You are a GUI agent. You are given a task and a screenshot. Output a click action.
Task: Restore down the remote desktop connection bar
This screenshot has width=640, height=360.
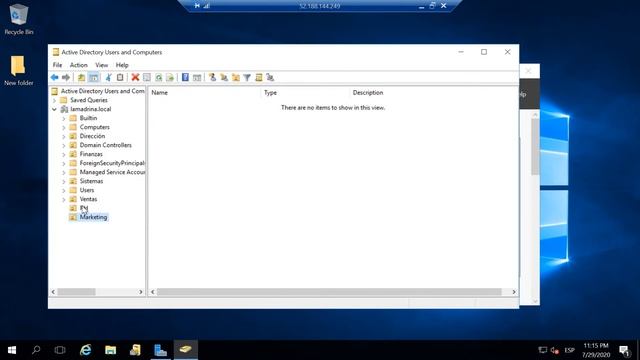pos(432,6)
